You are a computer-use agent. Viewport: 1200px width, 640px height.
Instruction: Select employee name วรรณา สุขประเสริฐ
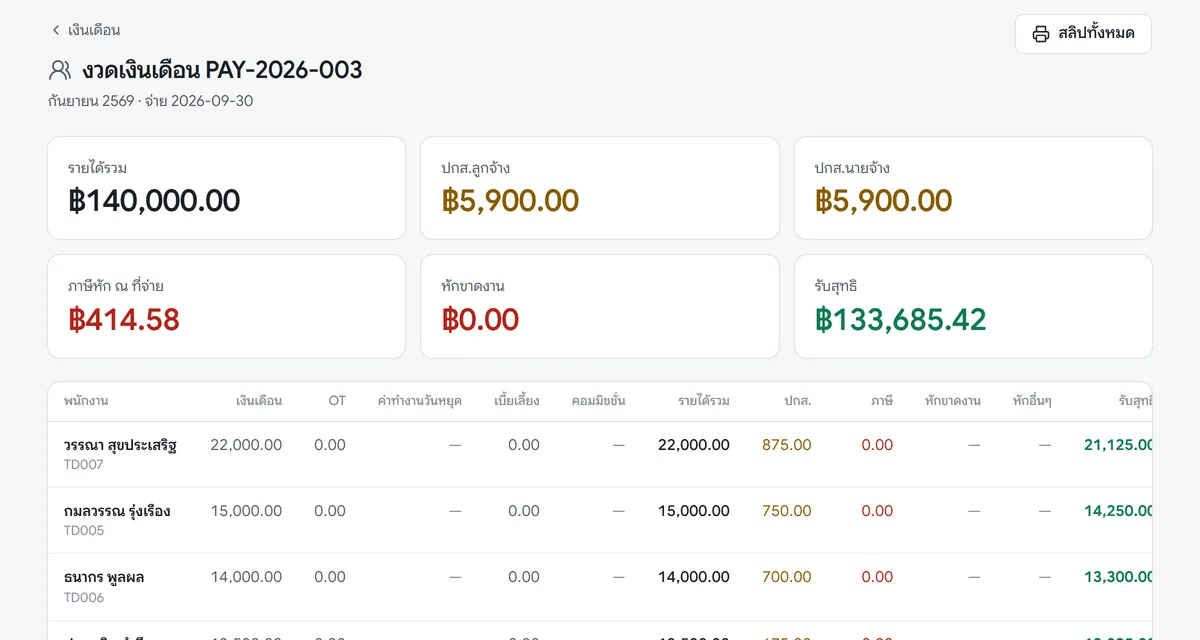point(120,445)
